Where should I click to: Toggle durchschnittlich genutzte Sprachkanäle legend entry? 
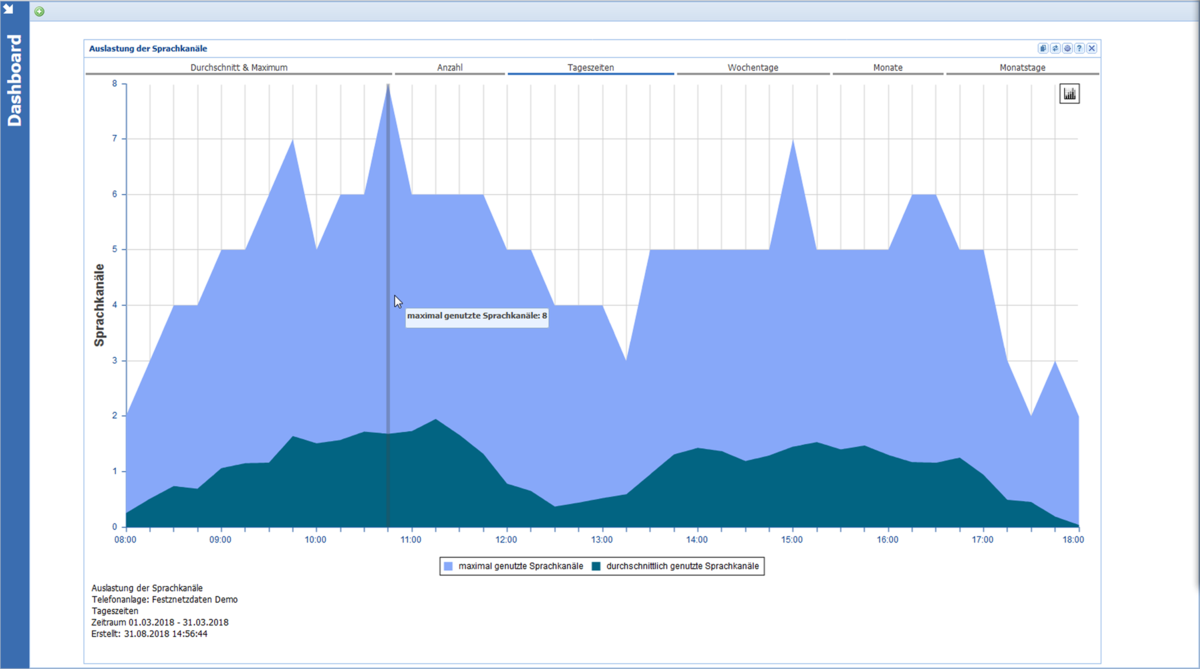675,566
